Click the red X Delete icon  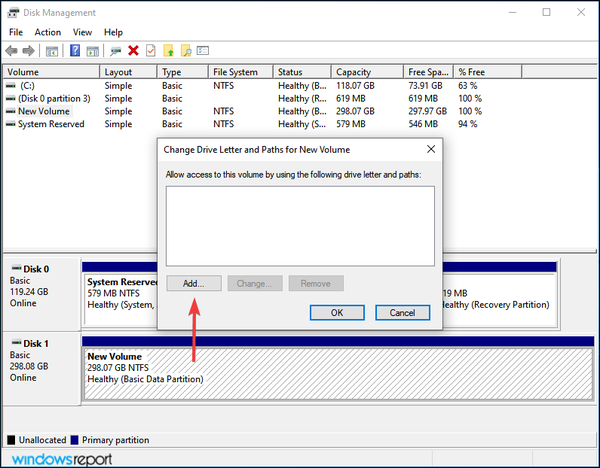coord(133,51)
